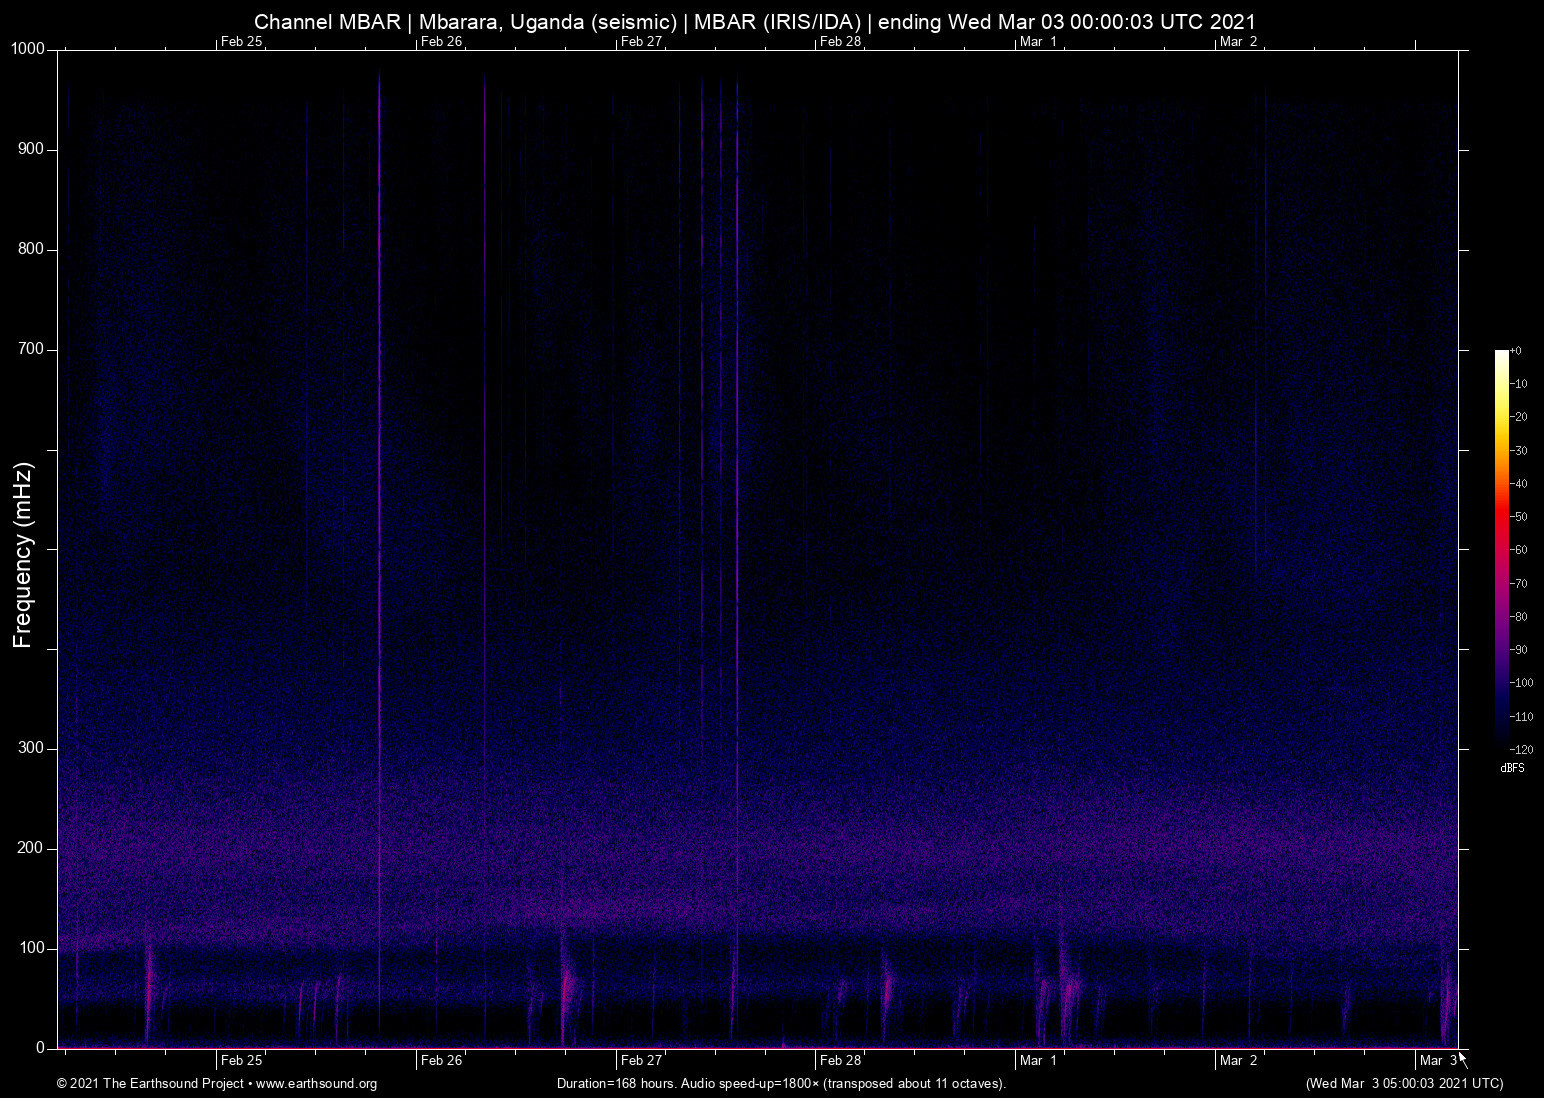The image size is (1544, 1098).
Task: Click the dBFS color scale bar
Action: (1501, 548)
